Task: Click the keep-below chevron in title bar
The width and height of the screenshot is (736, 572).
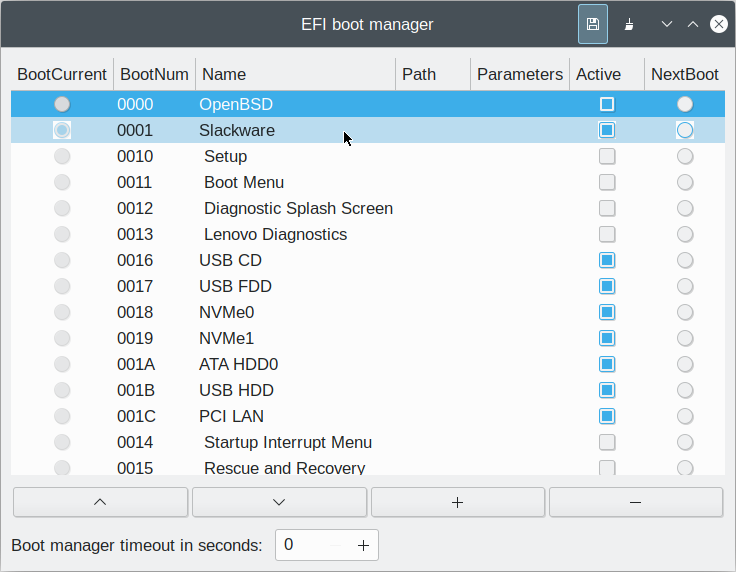Action: pyautogui.click(x=667, y=24)
